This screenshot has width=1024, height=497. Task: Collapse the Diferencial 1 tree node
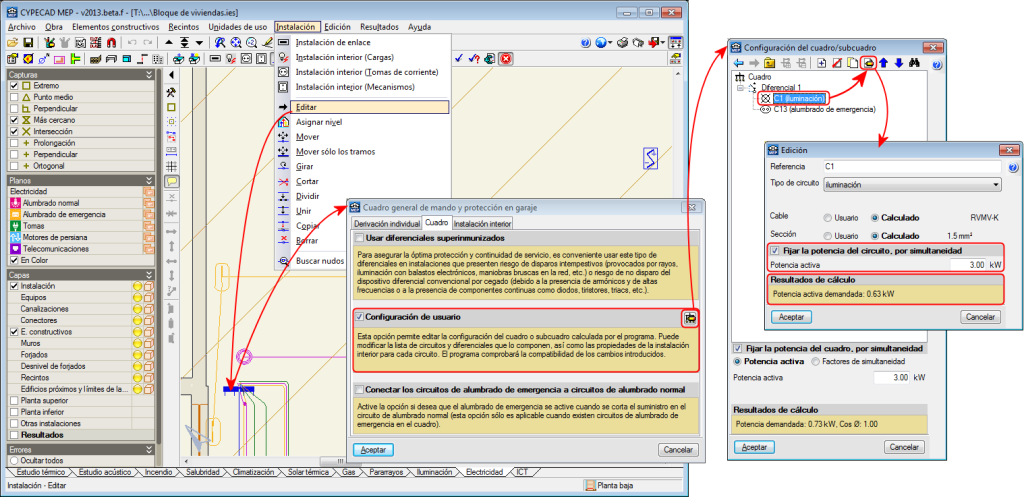pos(739,87)
